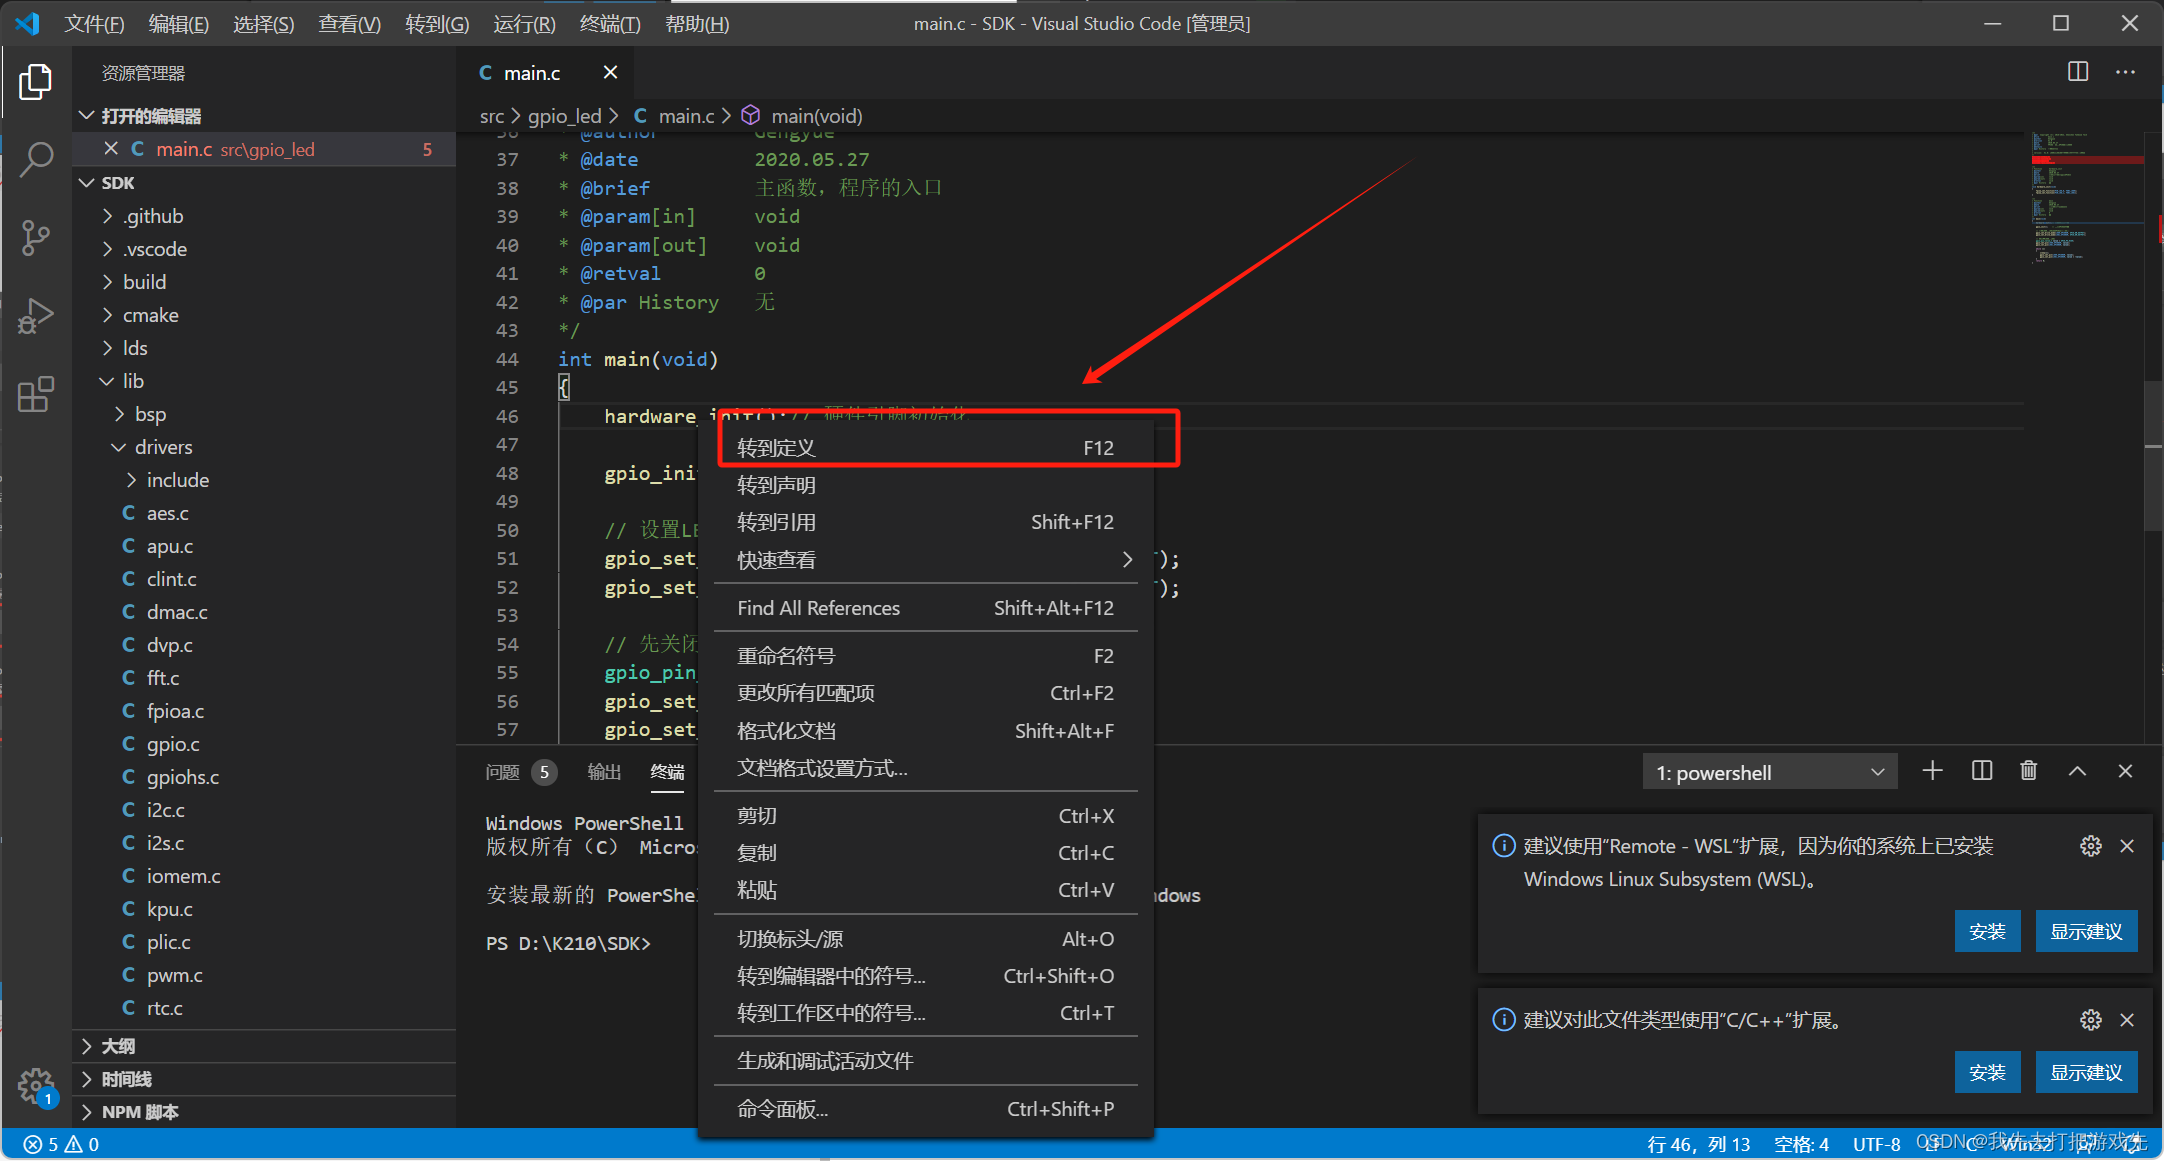Choose 切换标头/源 menu entry
2164x1161 pixels.
point(926,939)
